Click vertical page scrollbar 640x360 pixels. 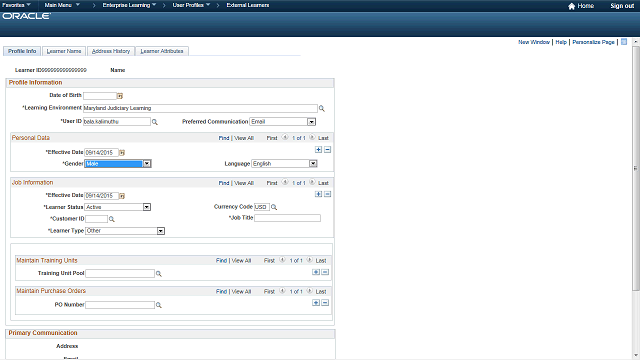click(x=635, y=168)
